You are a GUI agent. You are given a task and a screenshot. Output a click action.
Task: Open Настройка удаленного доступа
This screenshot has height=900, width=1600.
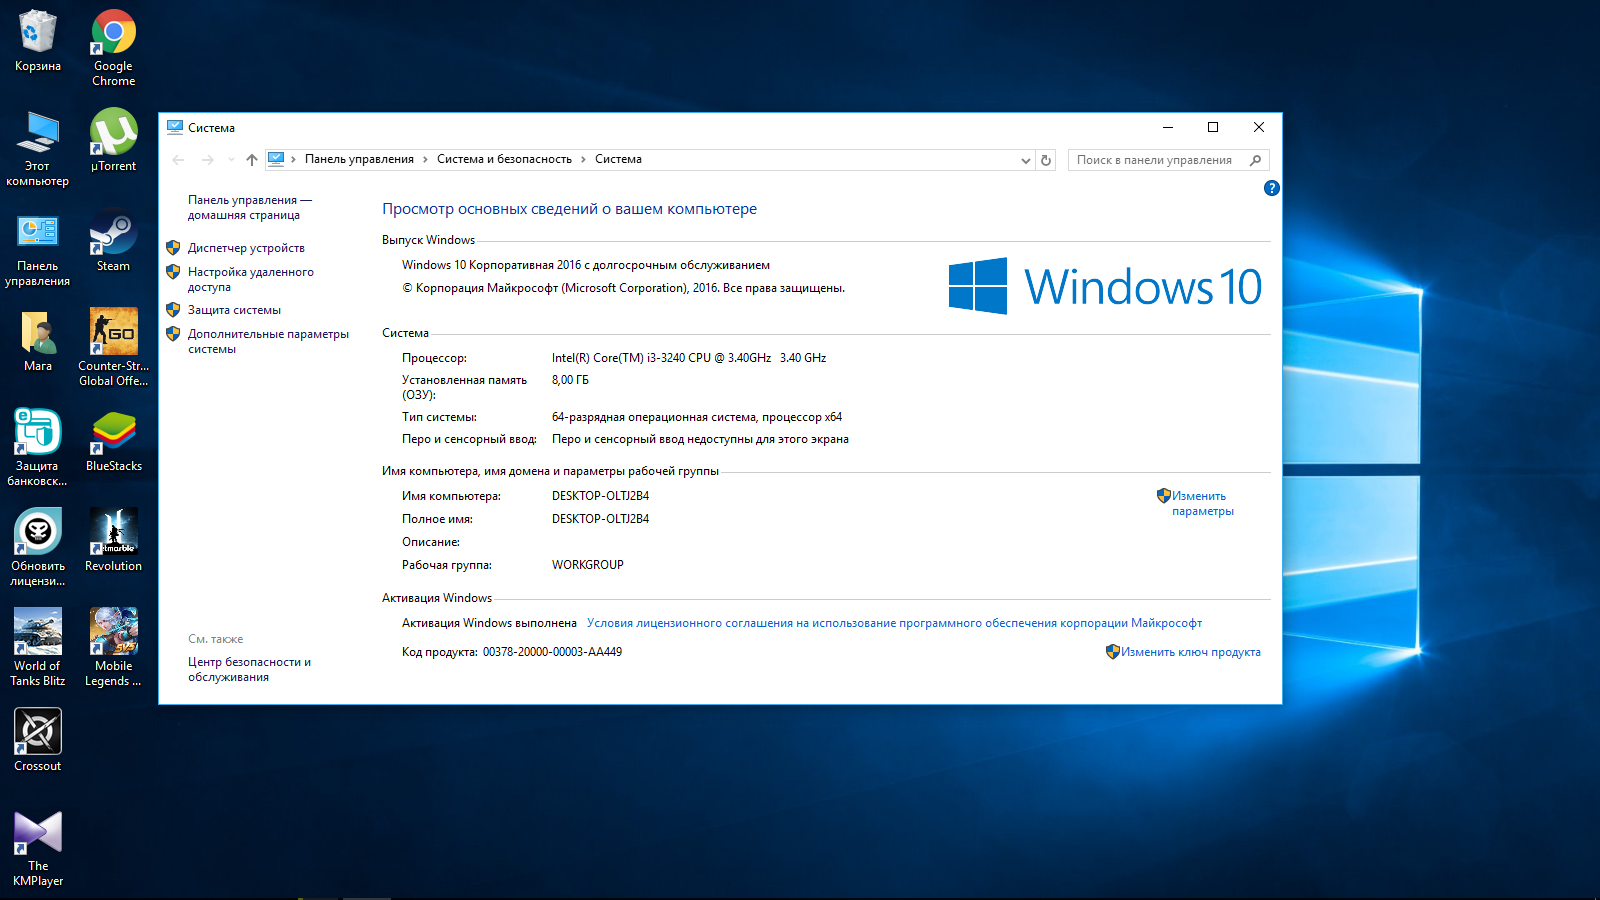point(251,279)
